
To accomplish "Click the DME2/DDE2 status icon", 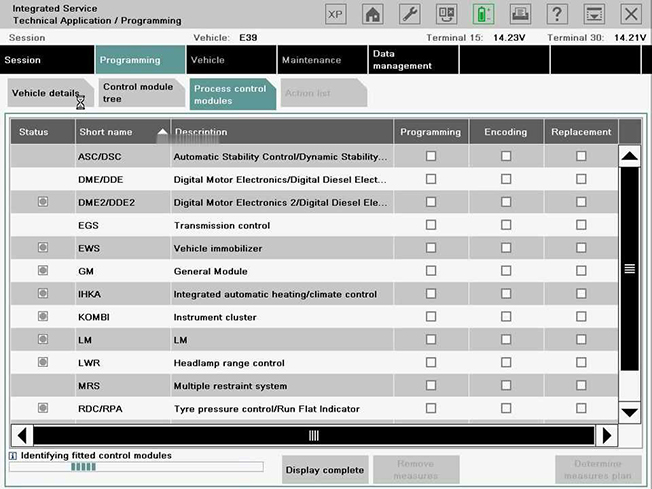I will [x=43, y=202].
